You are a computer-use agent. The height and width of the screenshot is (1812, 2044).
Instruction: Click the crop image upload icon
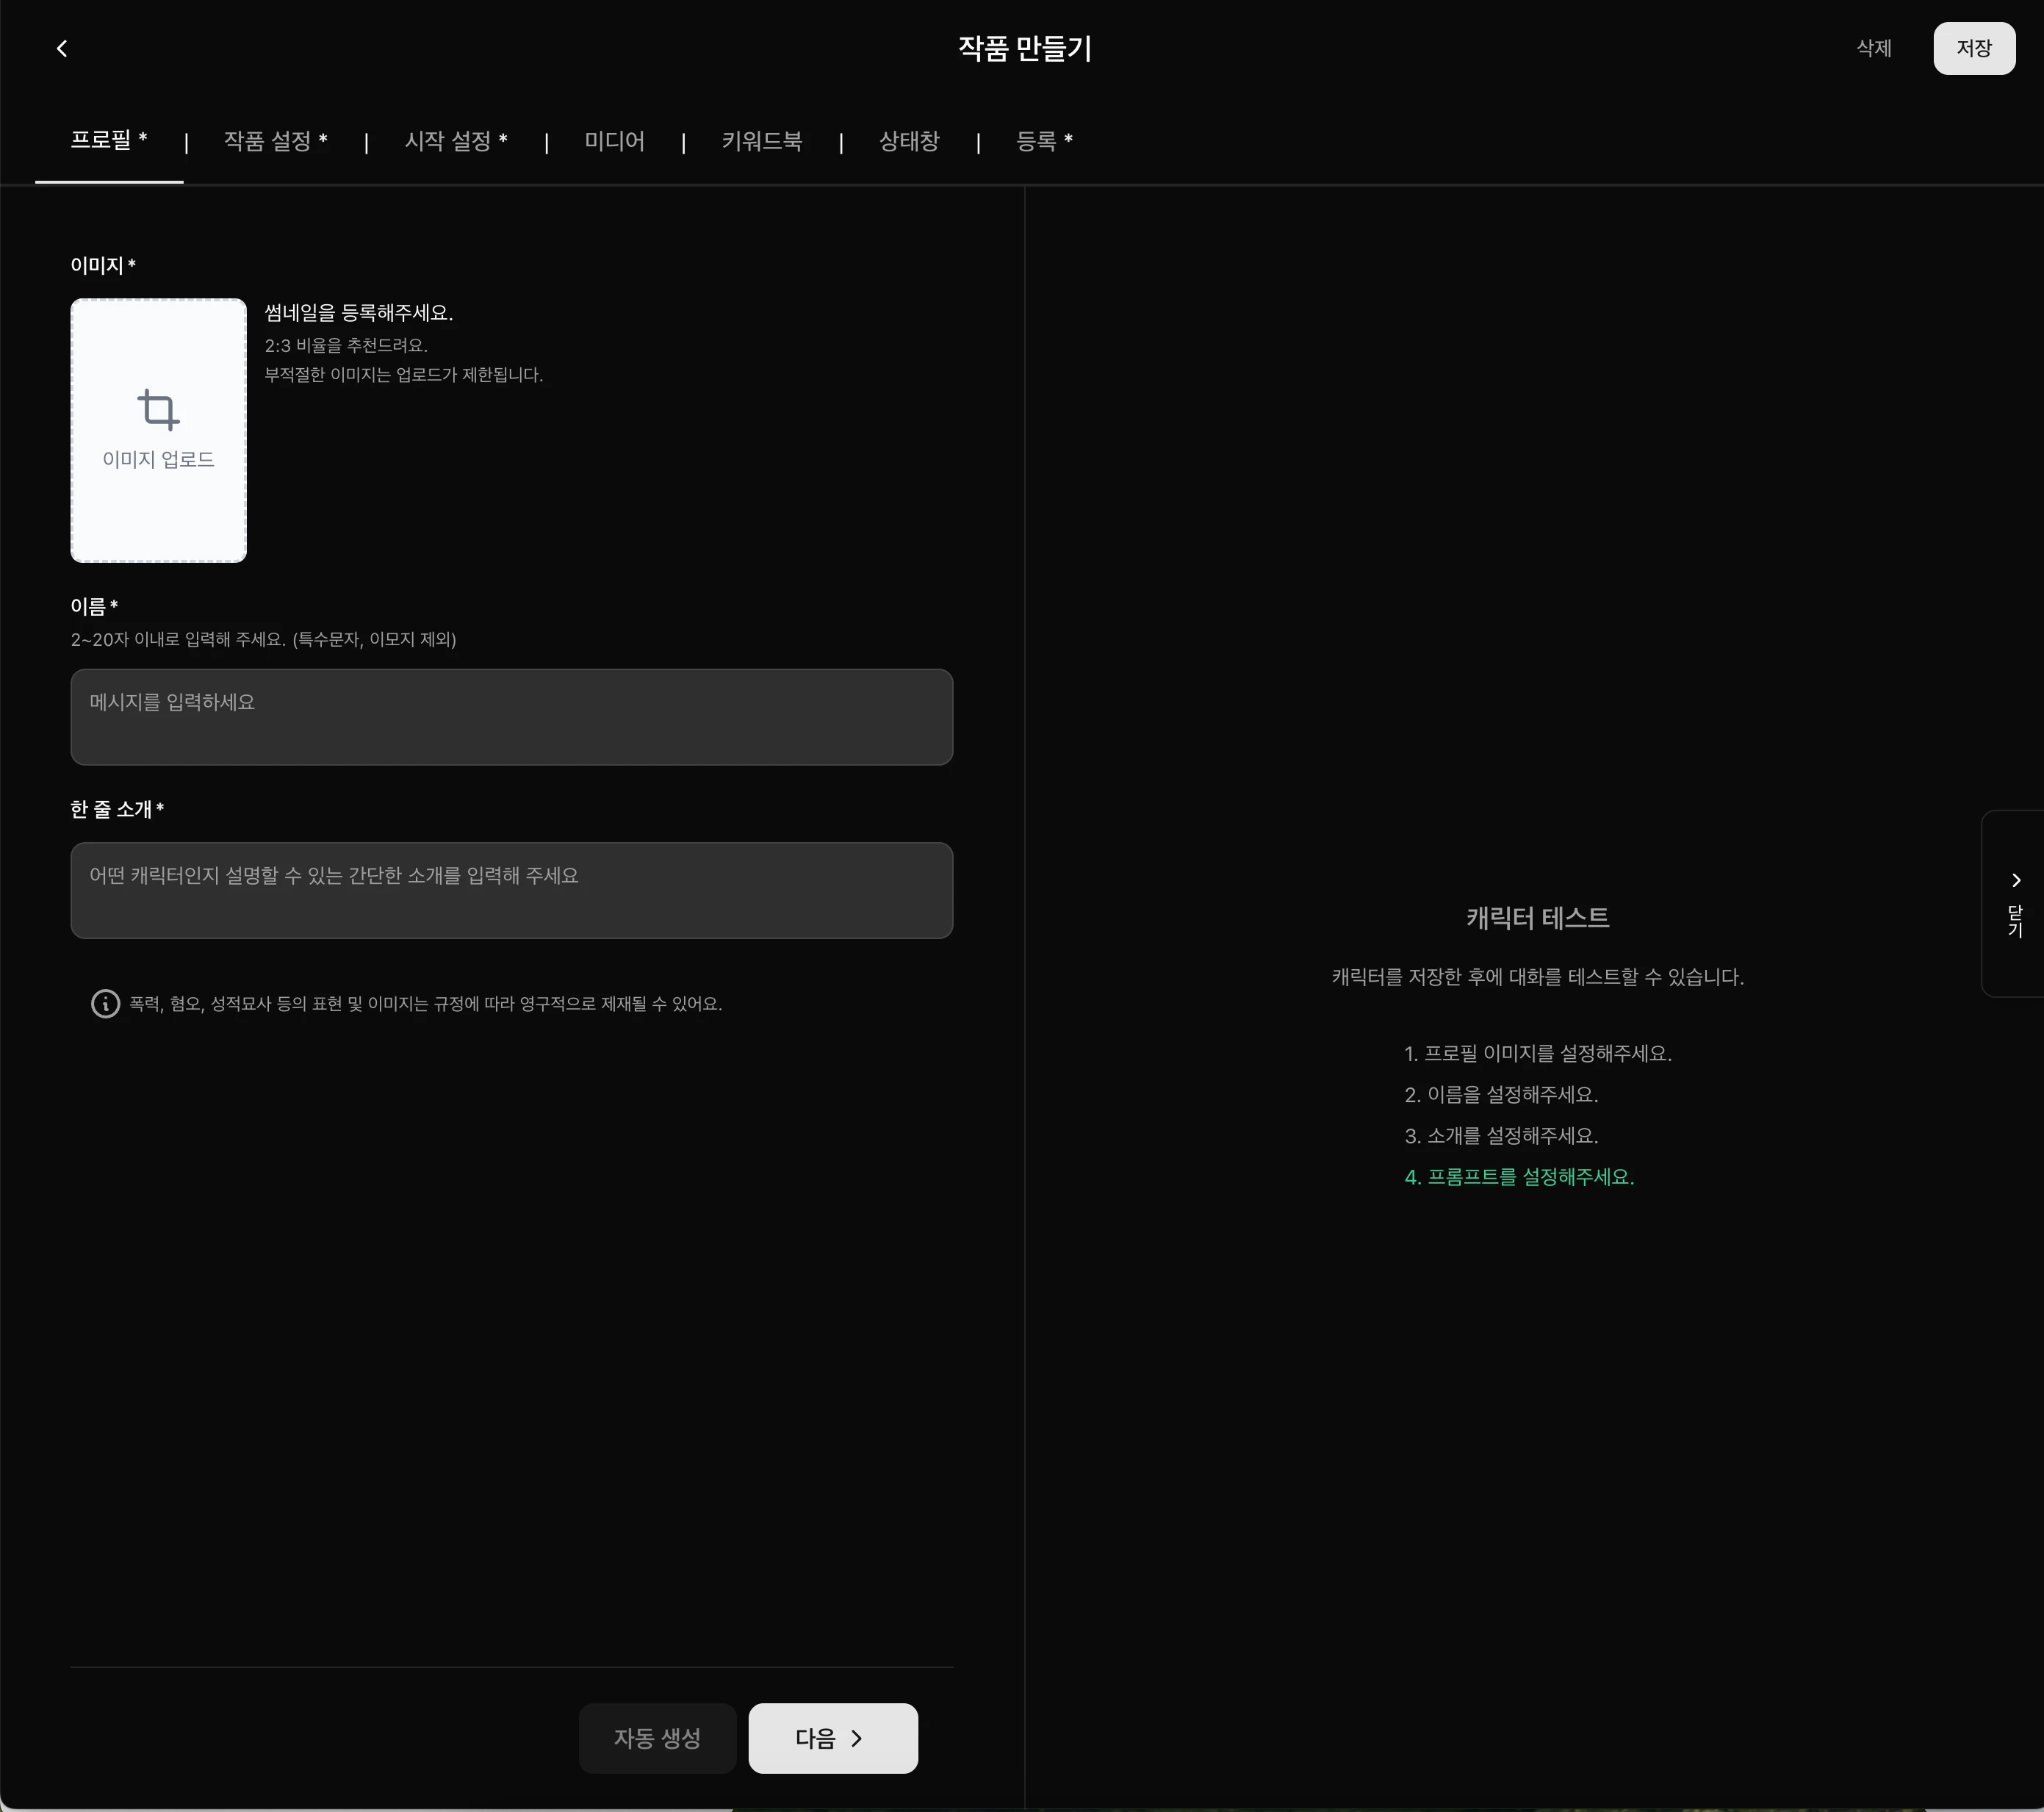(158, 410)
